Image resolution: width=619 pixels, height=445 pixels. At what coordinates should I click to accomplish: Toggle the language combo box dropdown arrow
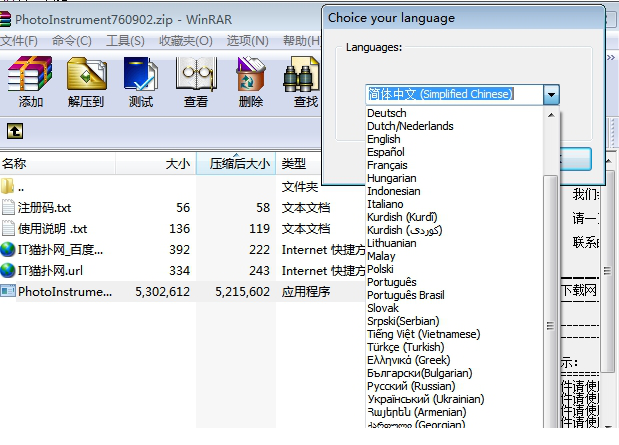(551, 95)
